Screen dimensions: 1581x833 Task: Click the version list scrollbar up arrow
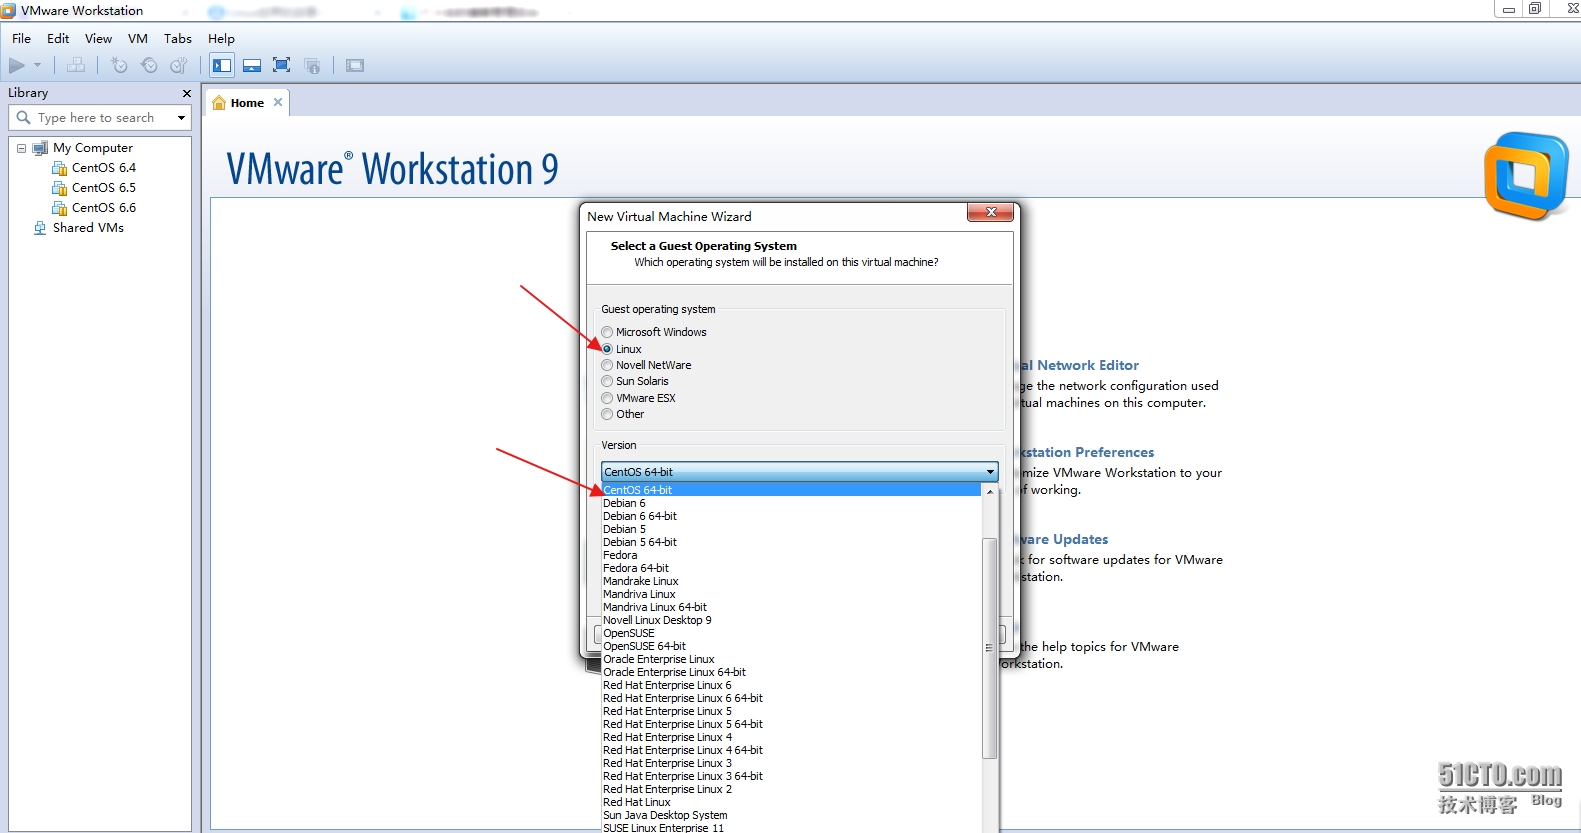pos(990,491)
